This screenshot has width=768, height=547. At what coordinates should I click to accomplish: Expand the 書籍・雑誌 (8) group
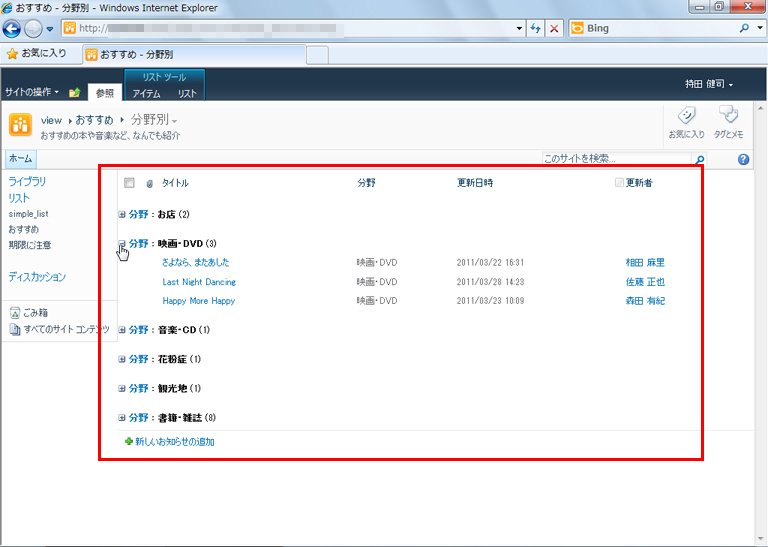(x=122, y=418)
